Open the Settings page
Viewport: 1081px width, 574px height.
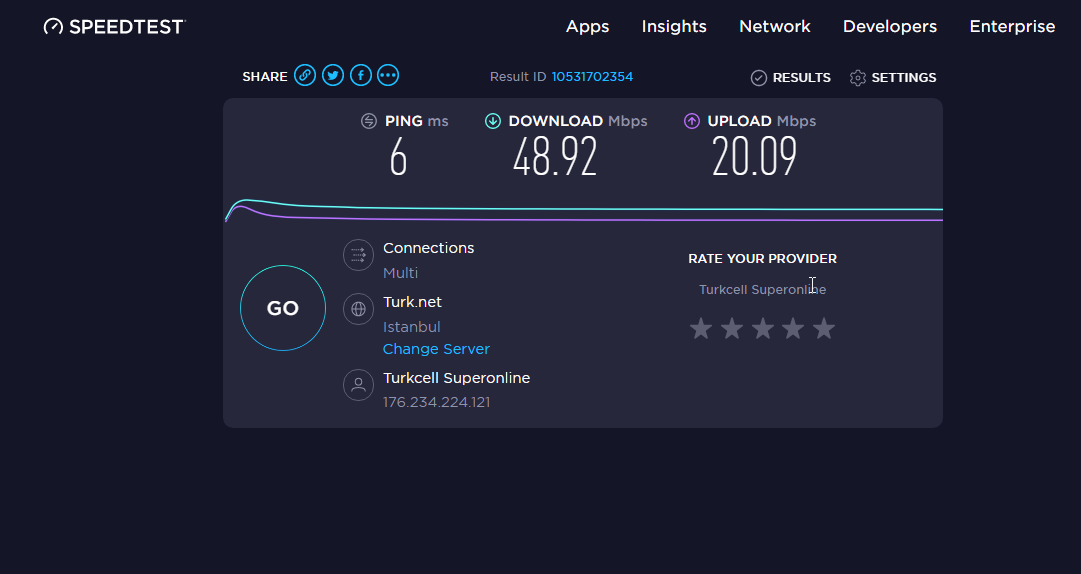coord(893,77)
